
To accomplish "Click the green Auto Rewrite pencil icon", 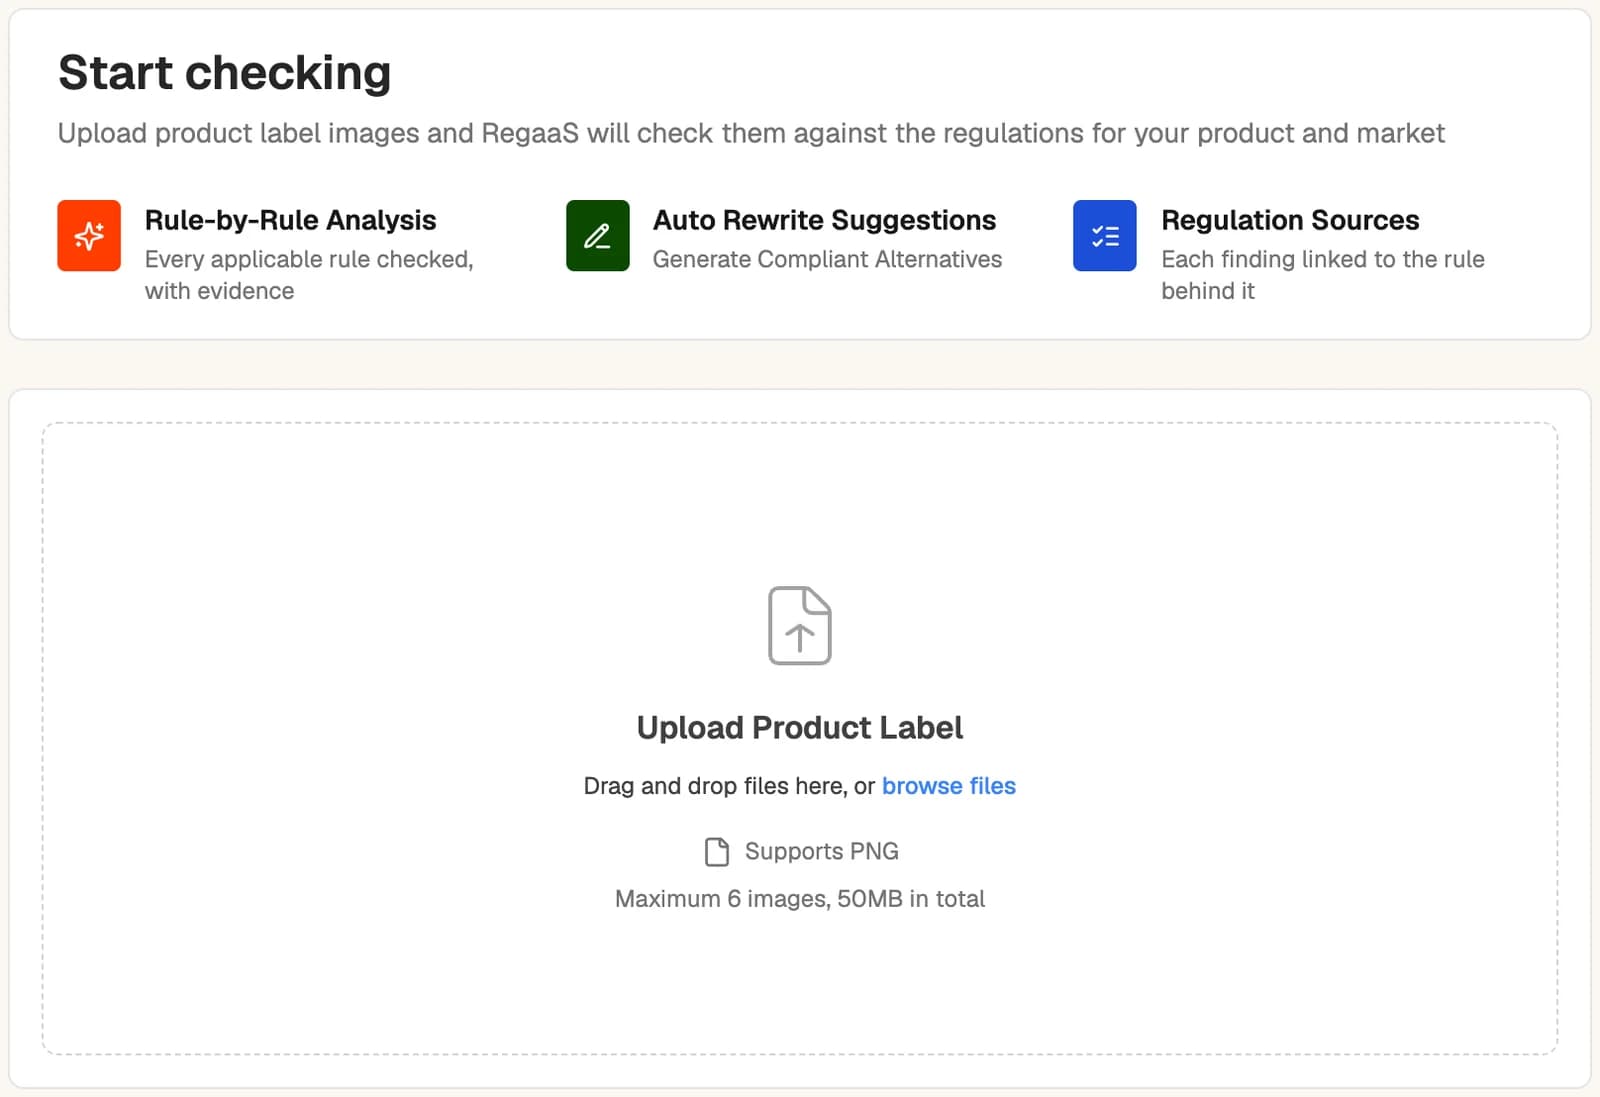I will [x=598, y=236].
